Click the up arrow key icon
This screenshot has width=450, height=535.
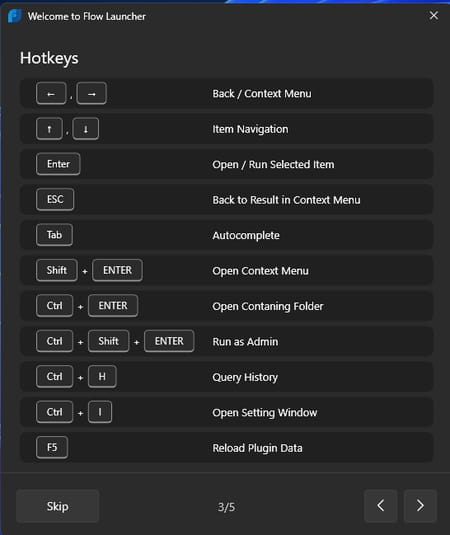point(49,129)
